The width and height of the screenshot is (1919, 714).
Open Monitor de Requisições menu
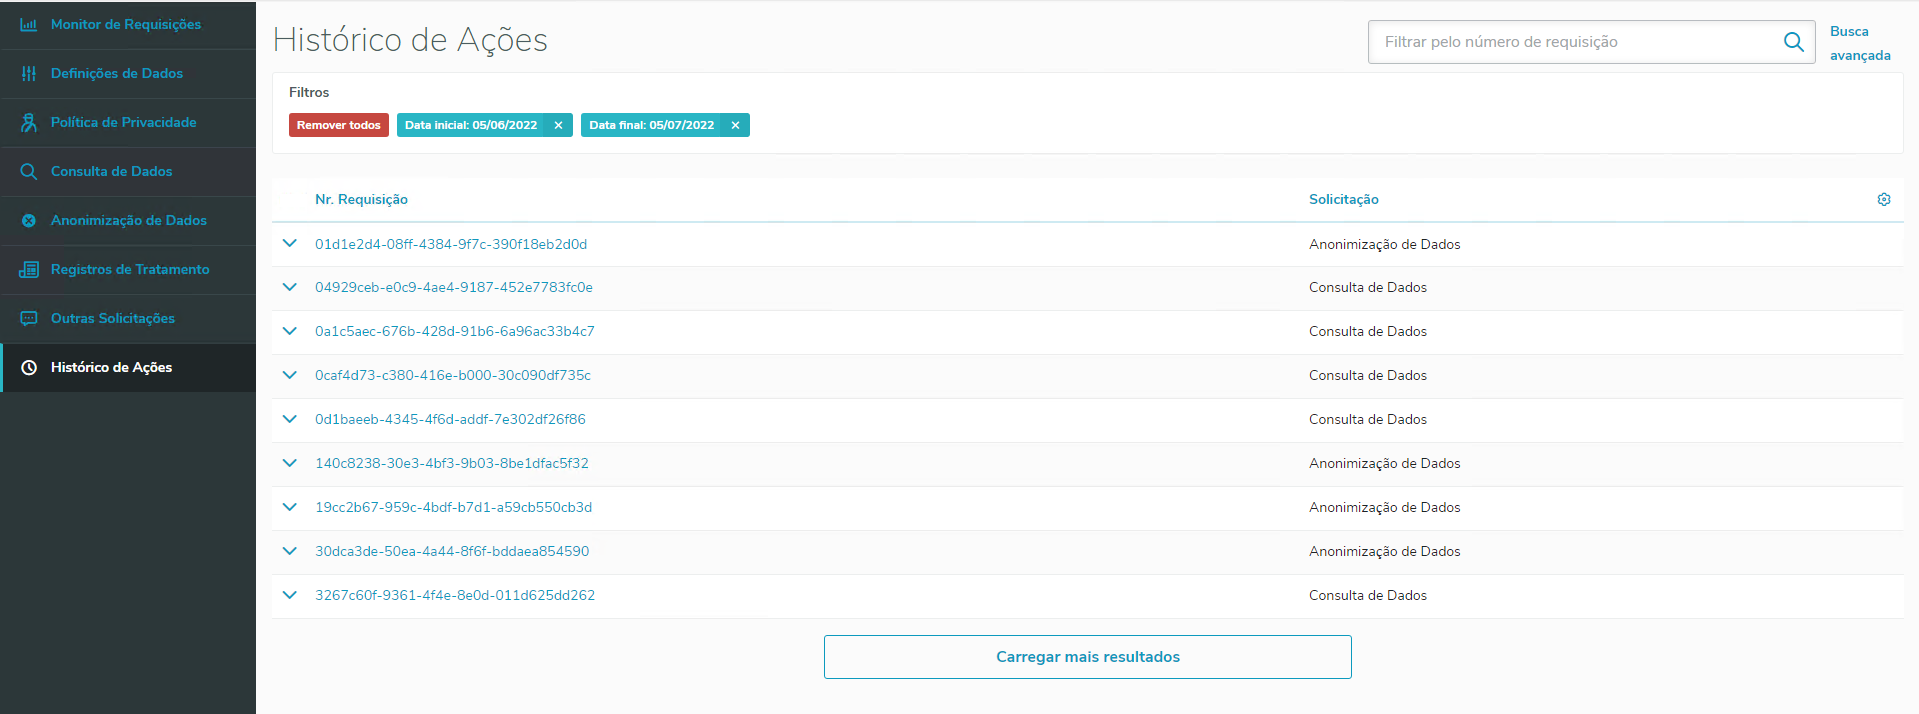coord(126,24)
